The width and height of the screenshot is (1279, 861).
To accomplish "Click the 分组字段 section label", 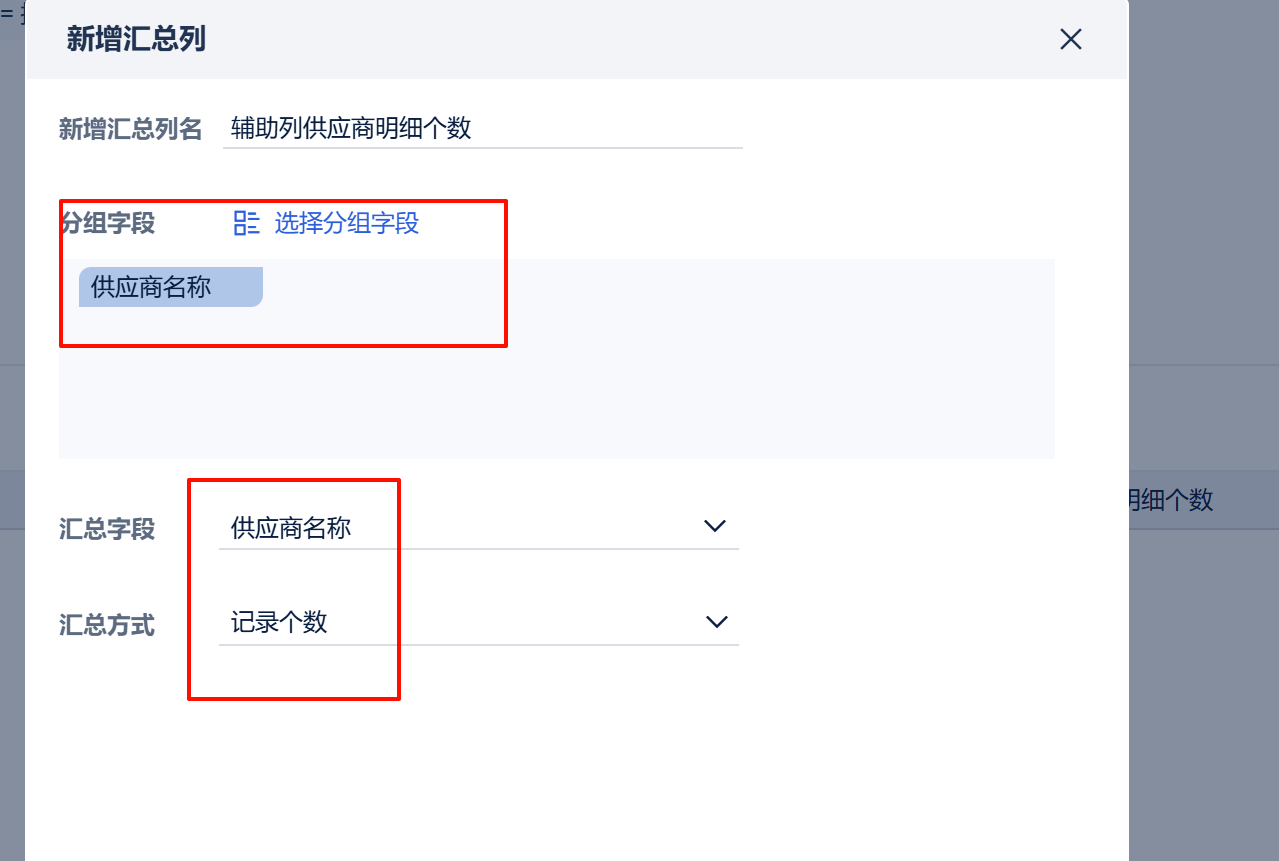I will click(x=108, y=223).
